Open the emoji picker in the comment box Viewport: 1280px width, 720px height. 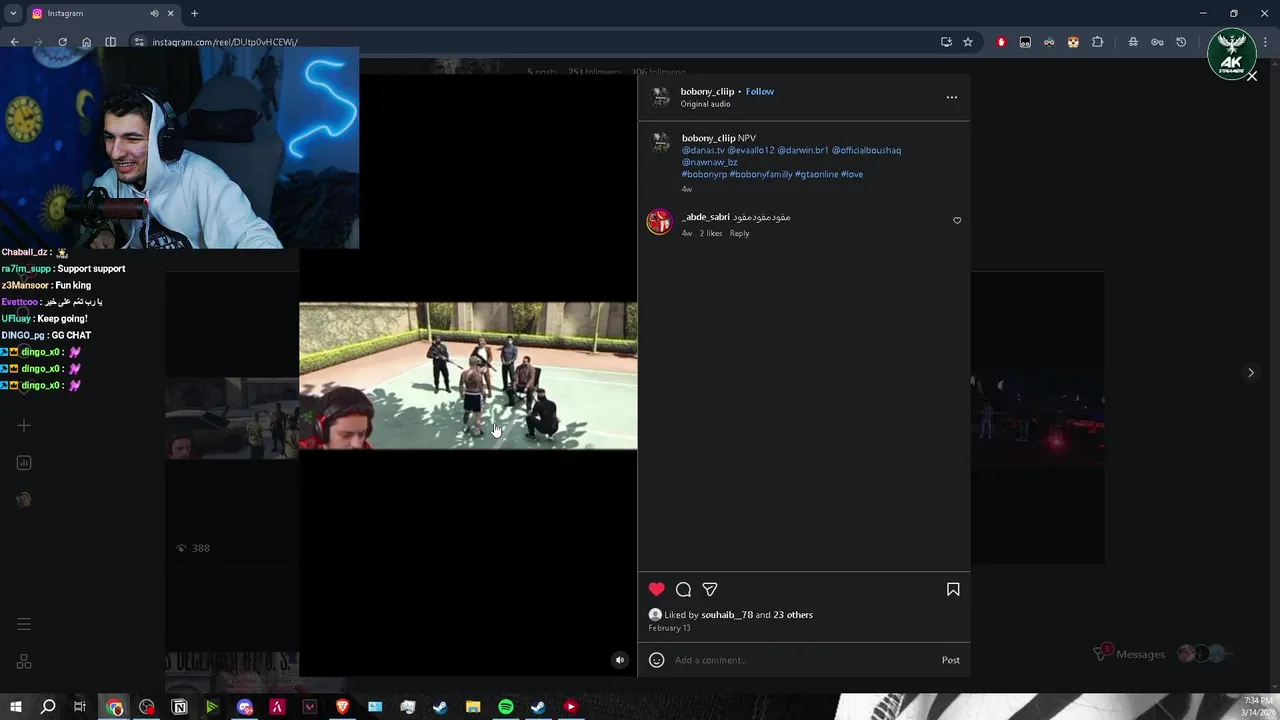pos(656,660)
